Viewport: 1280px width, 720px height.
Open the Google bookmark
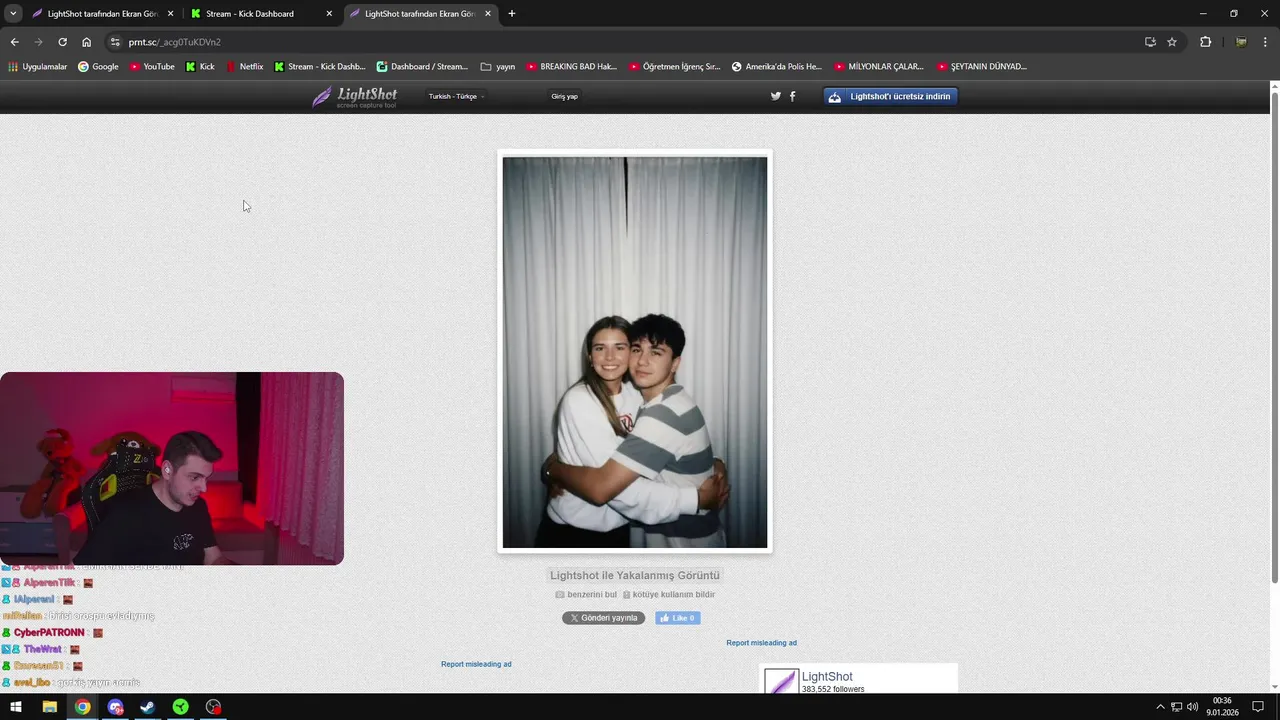[x=98, y=67]
